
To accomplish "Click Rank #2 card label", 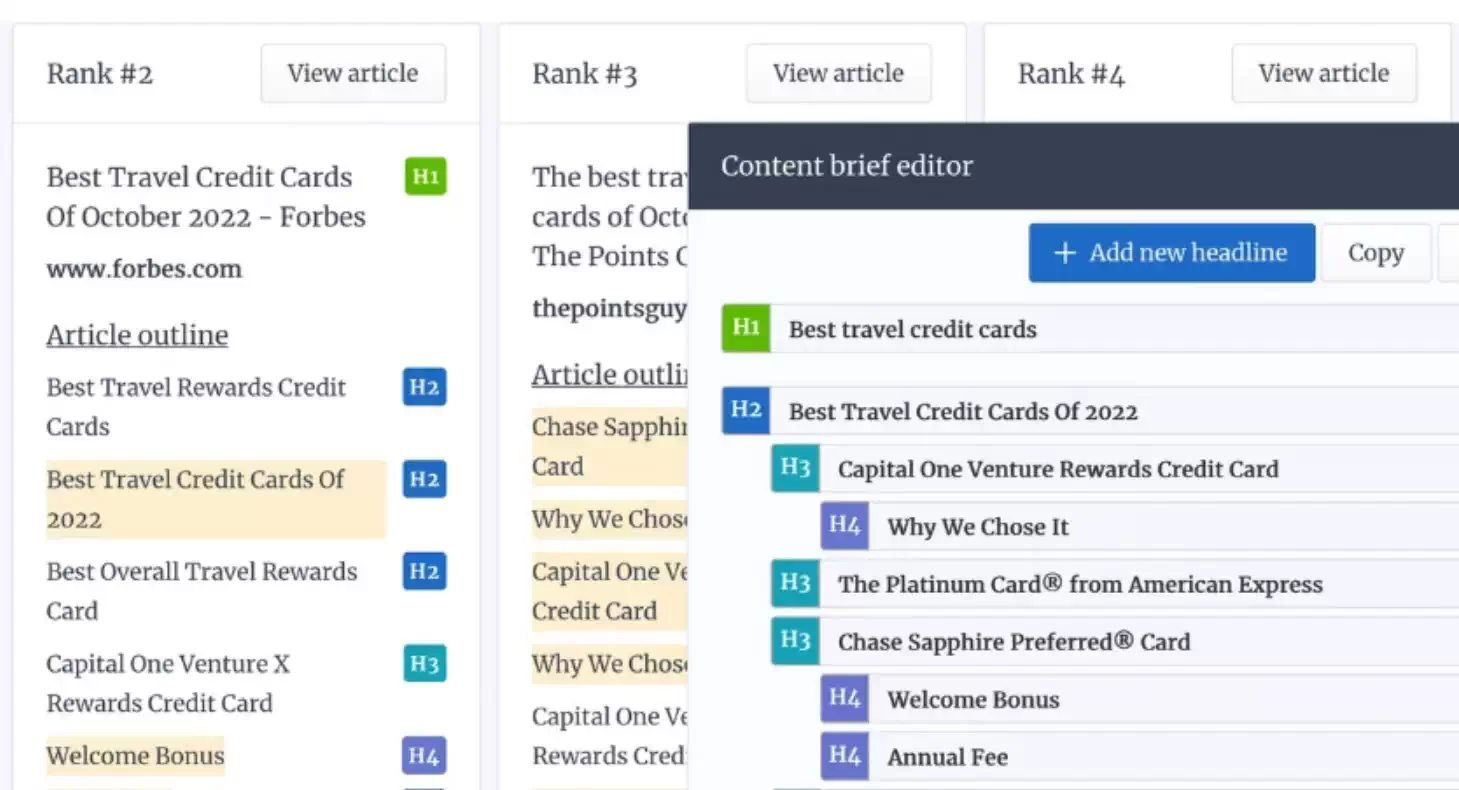I will point(100,74).
